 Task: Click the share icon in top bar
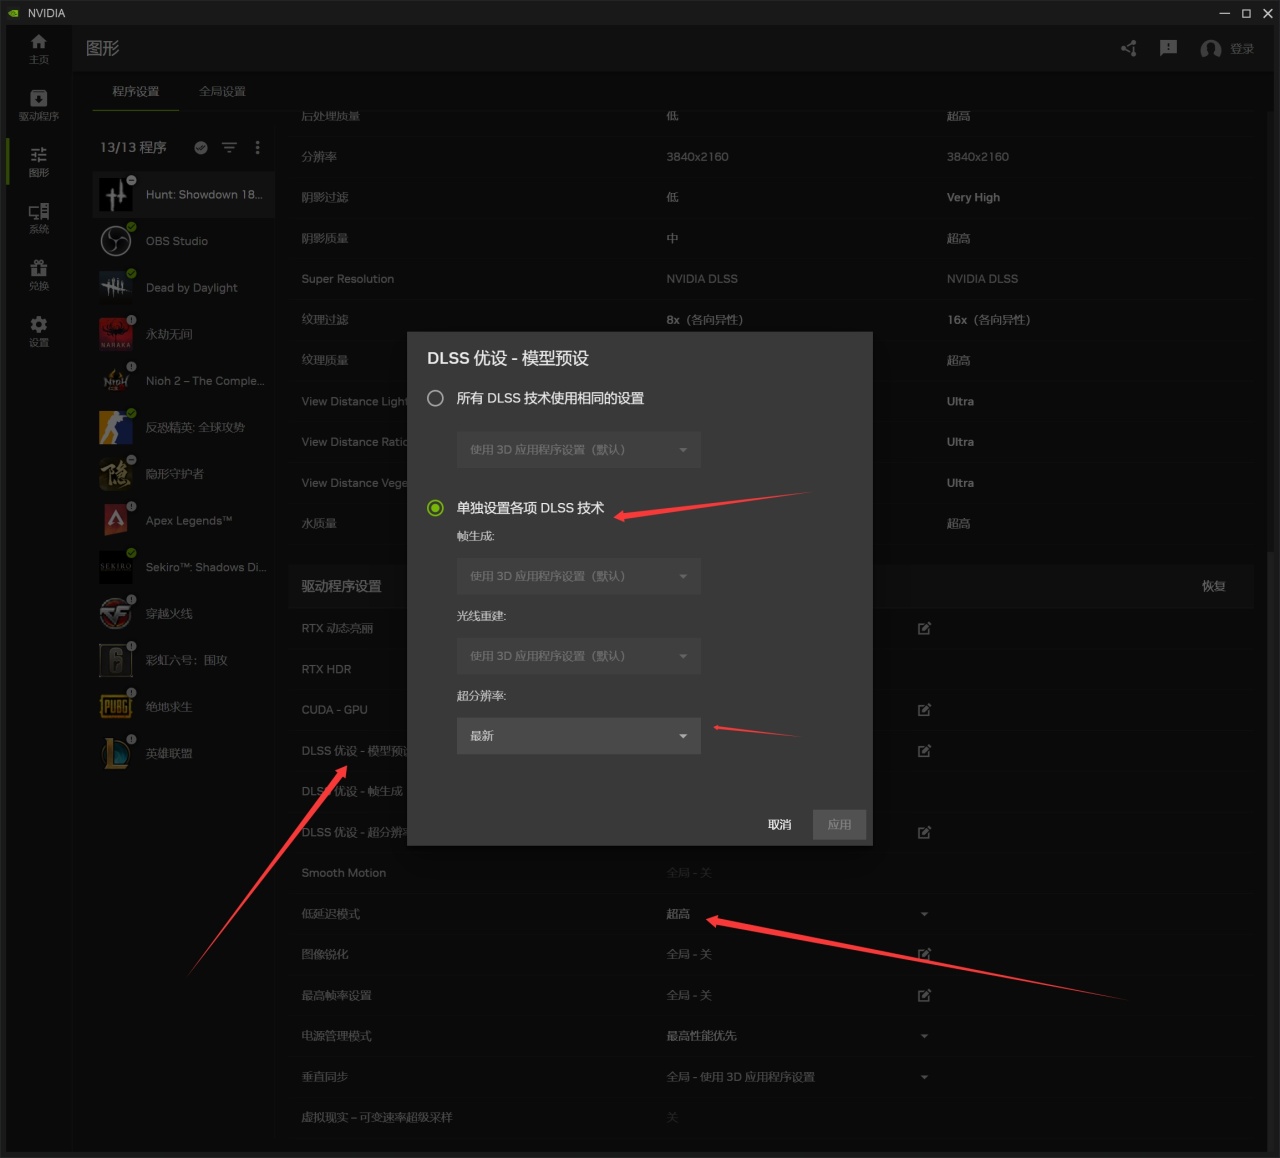pos(1129,48)
